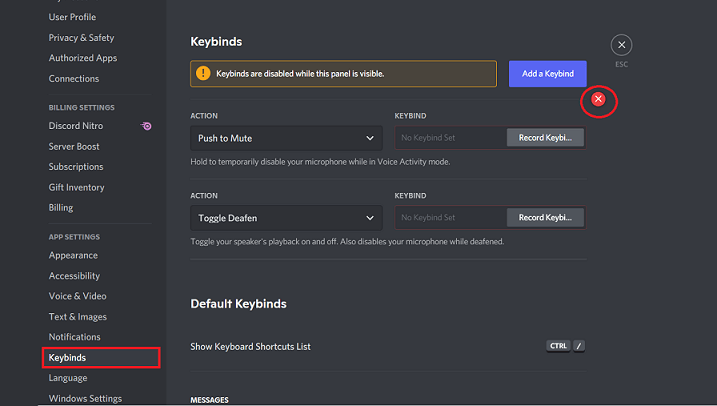Open Connections settings
This screenshot has height=406, width=717.
(74, 79)
